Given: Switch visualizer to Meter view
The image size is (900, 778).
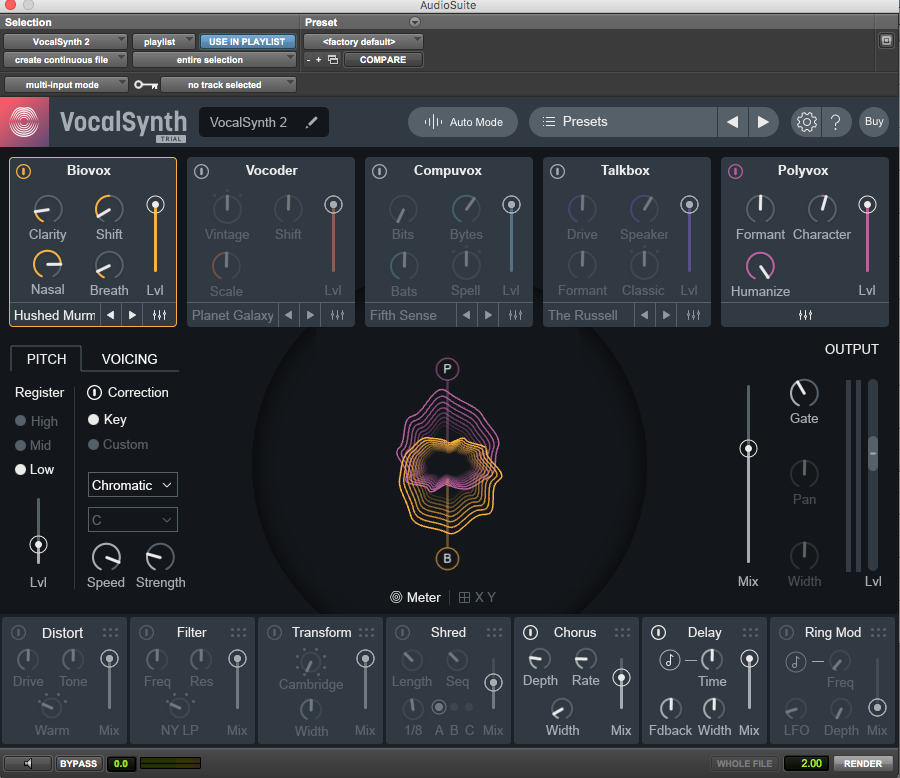Looking at the screenshot, I should pos(415,597).
